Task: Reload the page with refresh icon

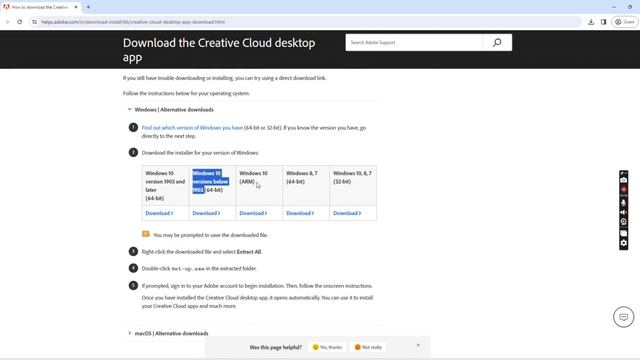Action: [x=20, y=22]
